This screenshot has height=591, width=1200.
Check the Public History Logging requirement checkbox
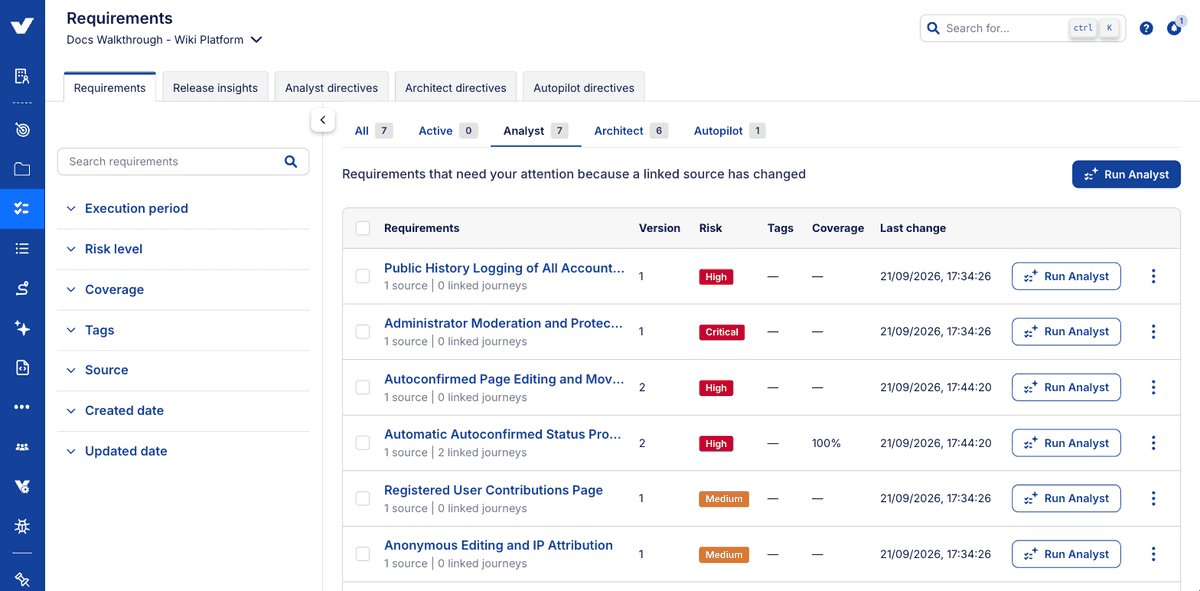click(363, 276)
